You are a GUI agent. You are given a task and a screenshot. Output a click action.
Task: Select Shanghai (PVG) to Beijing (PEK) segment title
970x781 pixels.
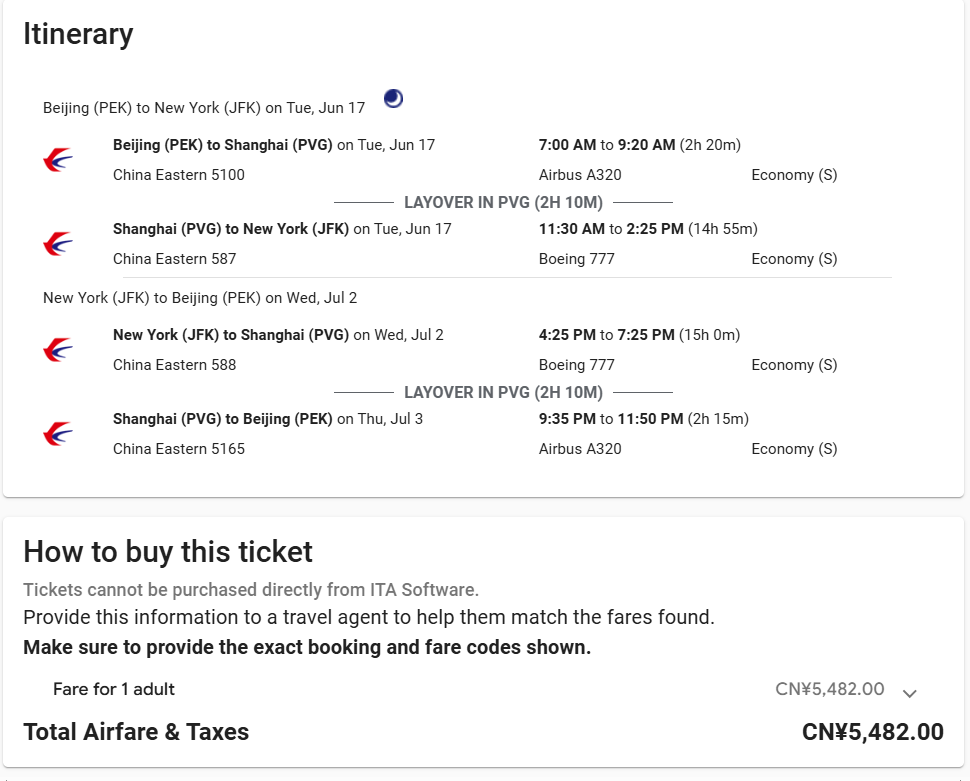pyautogui.click(x=223, y=419)
